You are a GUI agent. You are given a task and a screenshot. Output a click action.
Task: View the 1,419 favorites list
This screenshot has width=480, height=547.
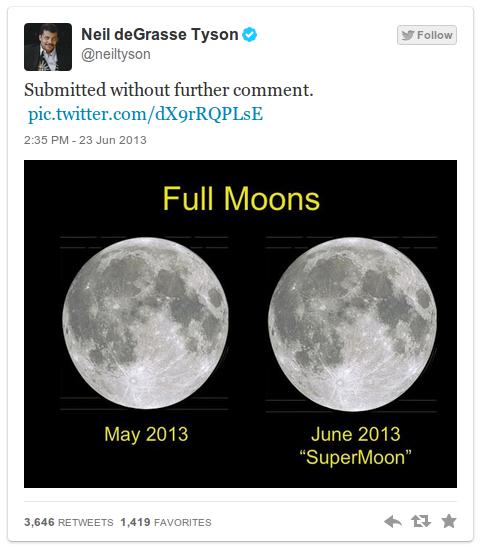(x=166, y=522)
